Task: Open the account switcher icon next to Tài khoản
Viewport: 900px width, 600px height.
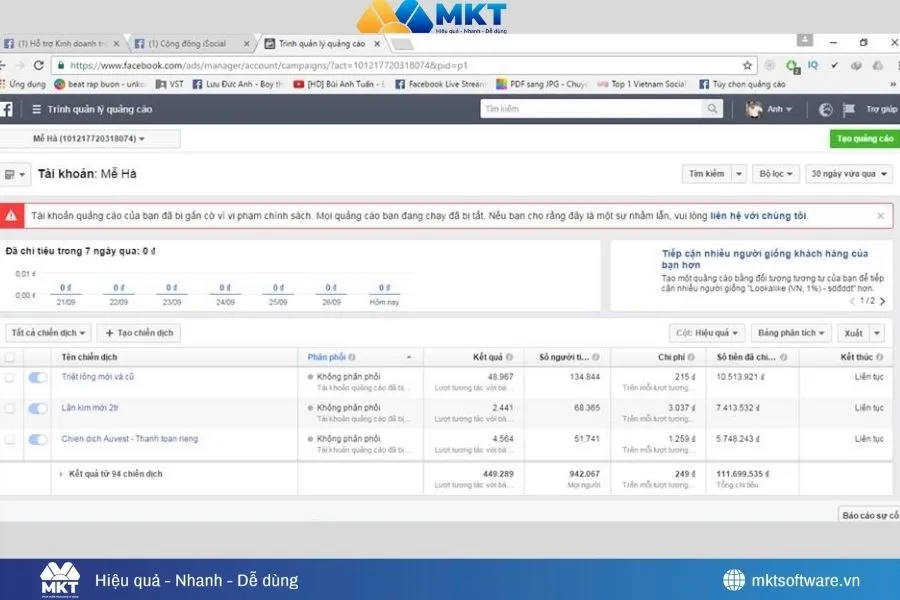Action: pyautogui.click(x=14, y=173)
